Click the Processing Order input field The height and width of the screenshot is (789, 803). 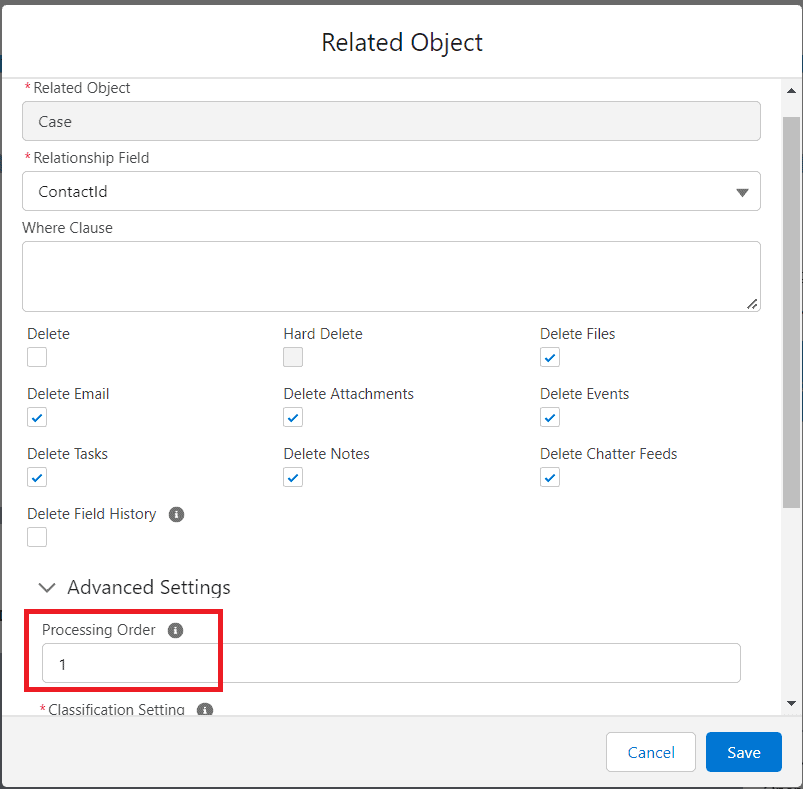tap(391, 663)
